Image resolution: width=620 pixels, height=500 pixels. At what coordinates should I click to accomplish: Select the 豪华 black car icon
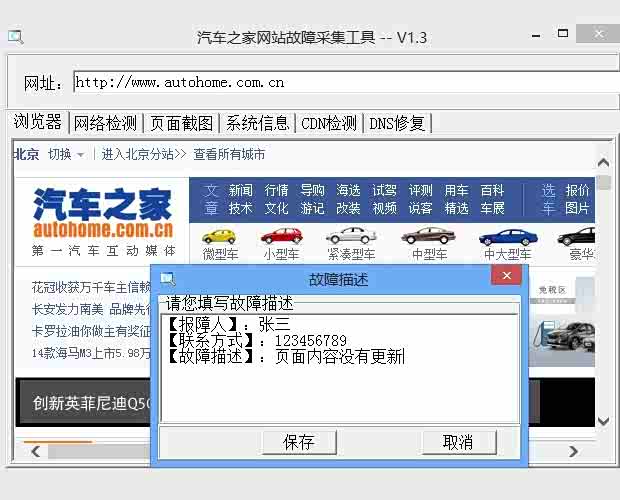(x=576, y=236)
